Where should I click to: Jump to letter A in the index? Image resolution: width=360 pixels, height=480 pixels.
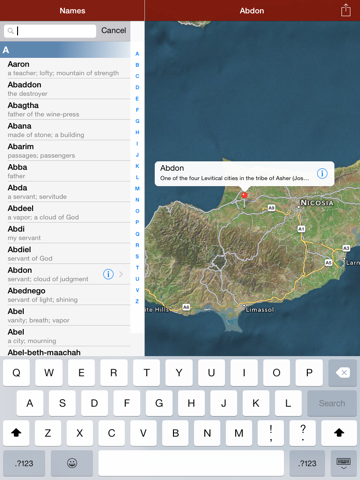[137, 54]
